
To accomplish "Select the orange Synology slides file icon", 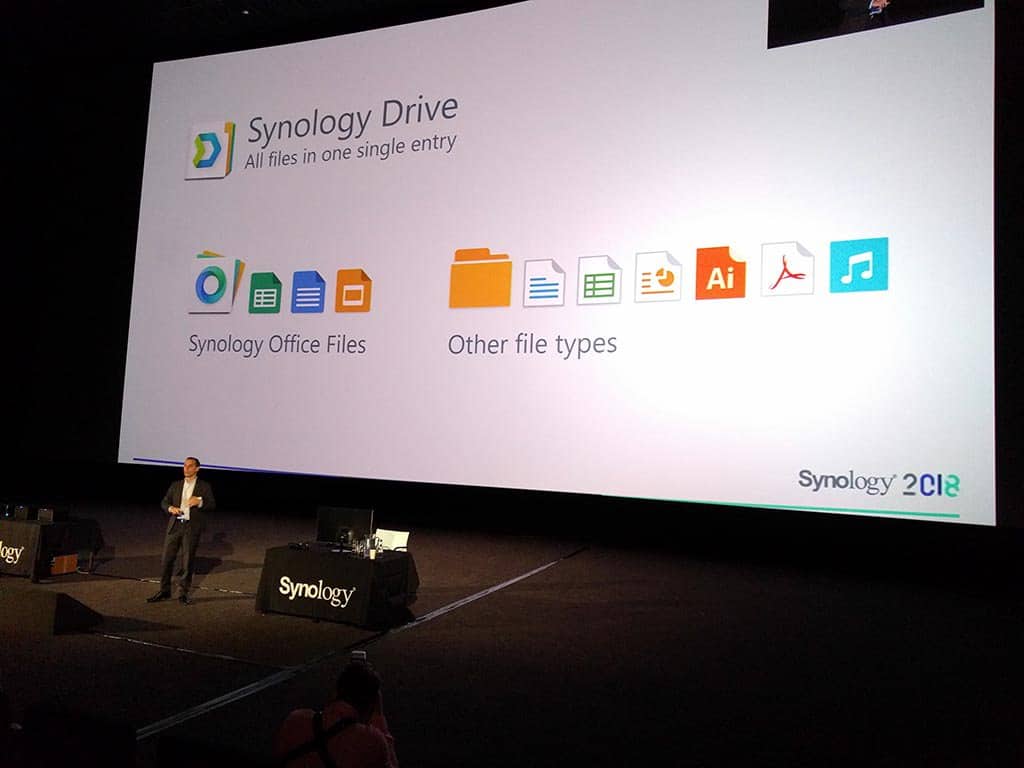I will (353, 291).
